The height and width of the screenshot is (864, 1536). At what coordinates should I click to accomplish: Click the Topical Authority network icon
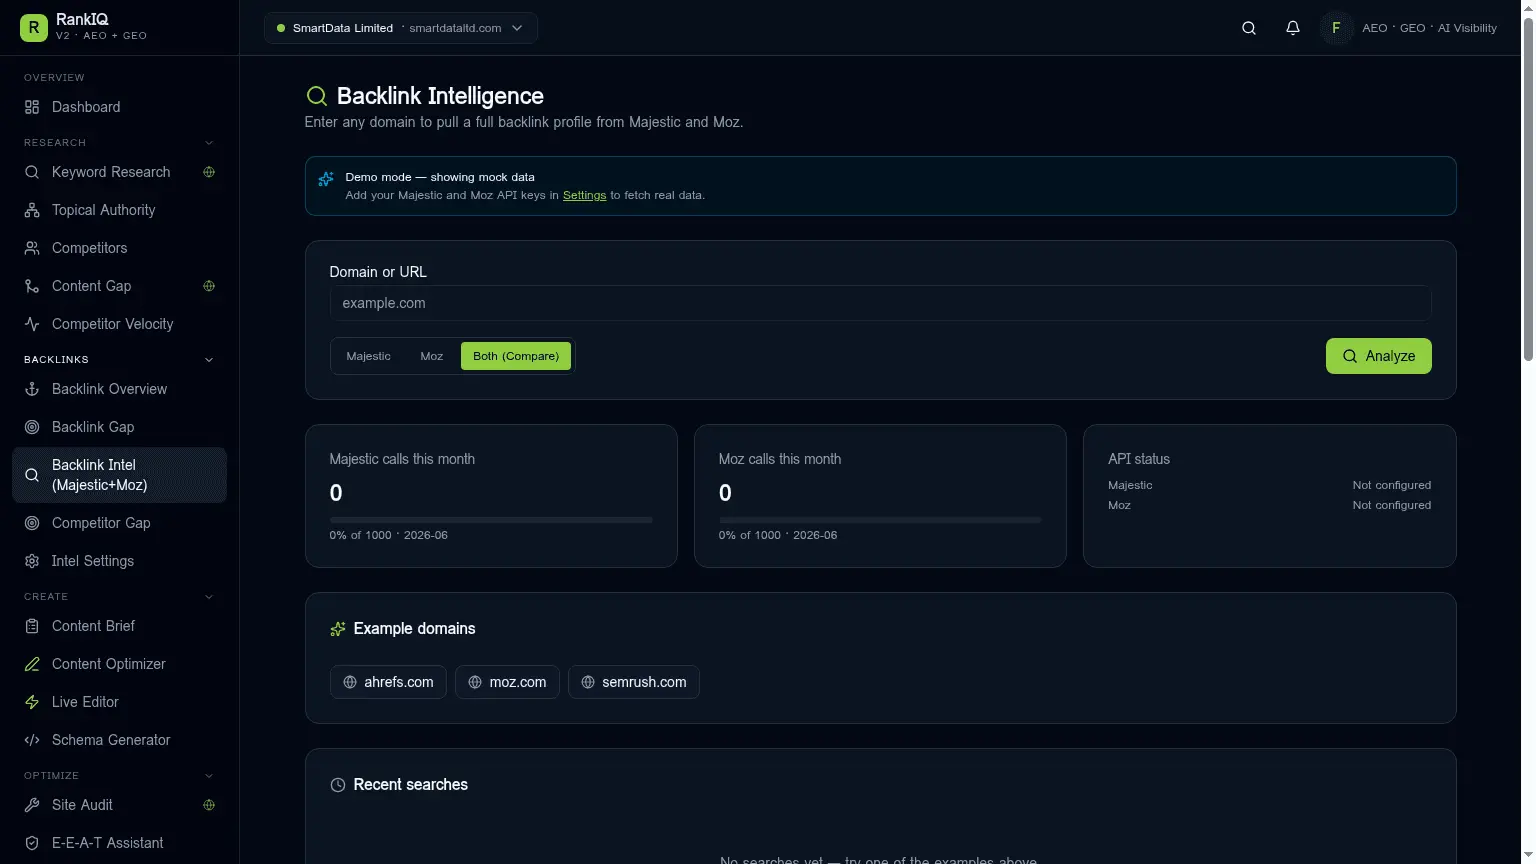click(x=32, y=210)
